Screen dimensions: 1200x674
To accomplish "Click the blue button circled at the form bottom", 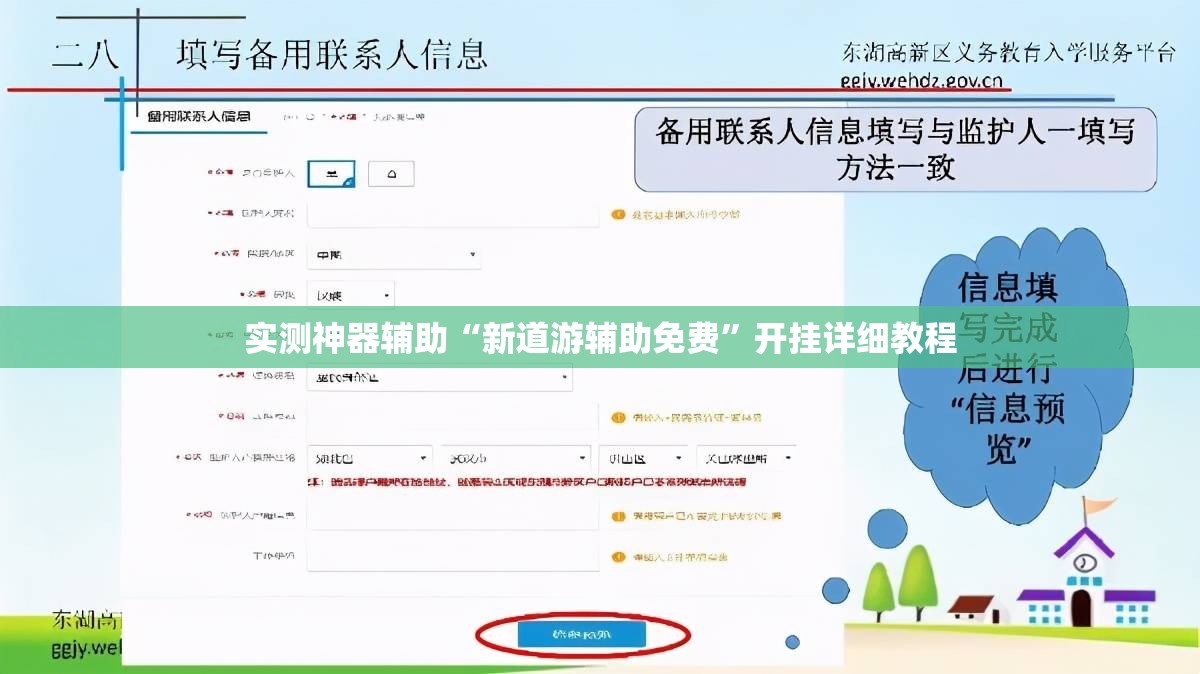I will 582,634.
